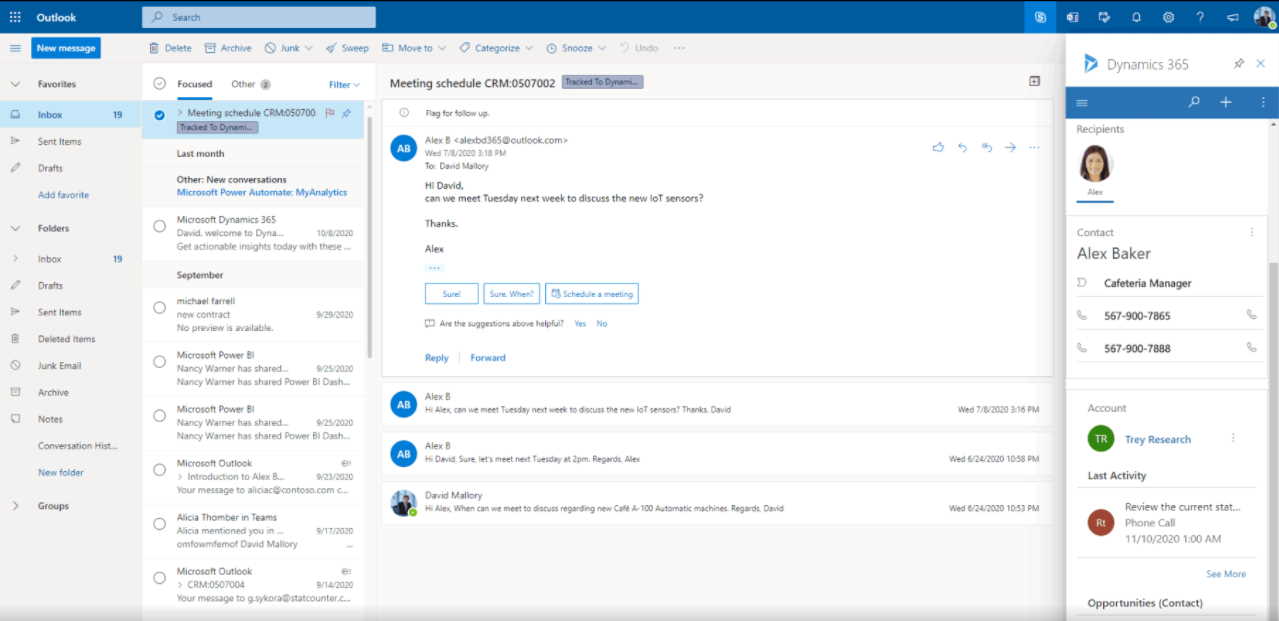
Task: Select the Microsoft Dynamics 365 message checkbox
Action: [159, 226]
